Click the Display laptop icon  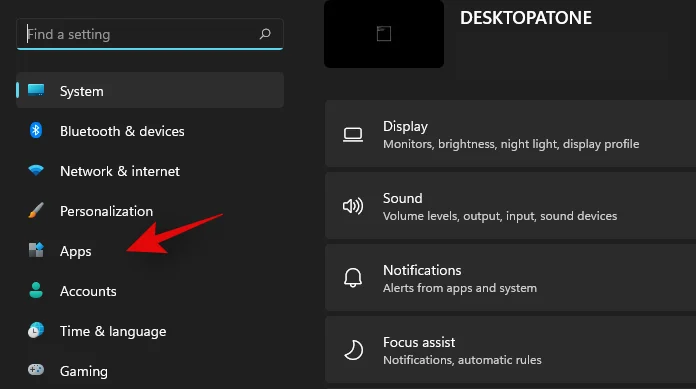pos(353,134)
